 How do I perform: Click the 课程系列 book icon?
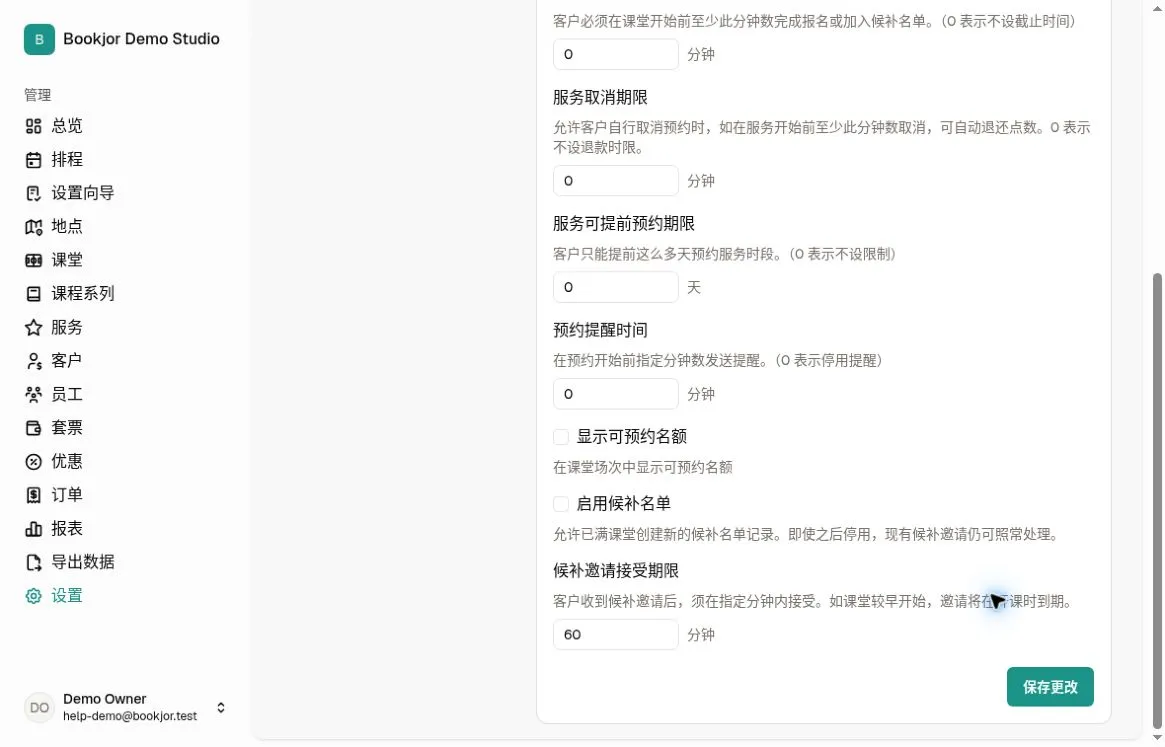[x=33, y=294]
